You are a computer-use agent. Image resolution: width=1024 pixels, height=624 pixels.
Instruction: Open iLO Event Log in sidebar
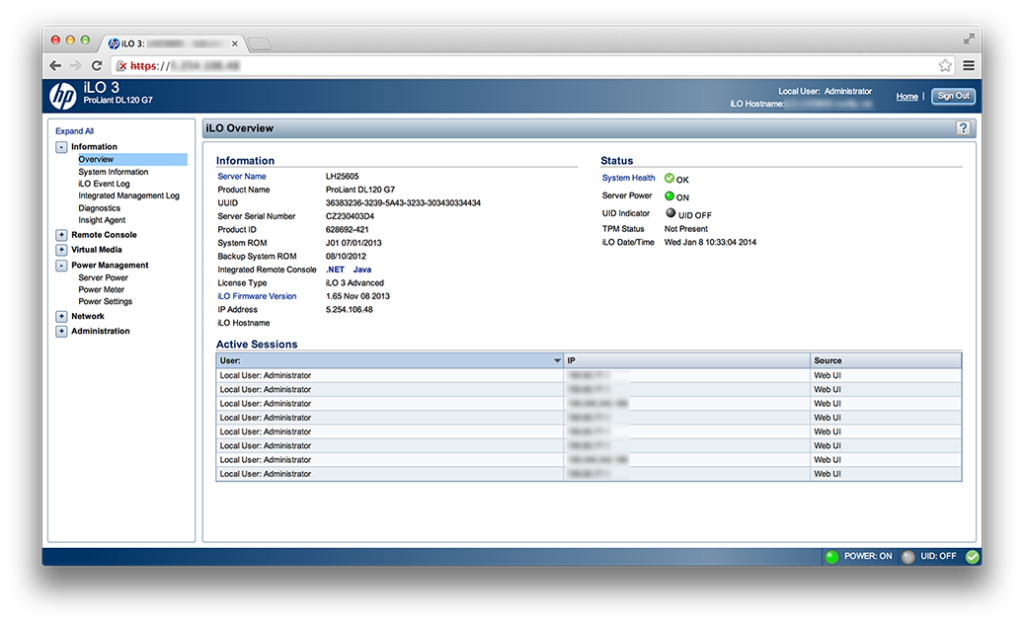pyautogui.click(x=104, y=184)
